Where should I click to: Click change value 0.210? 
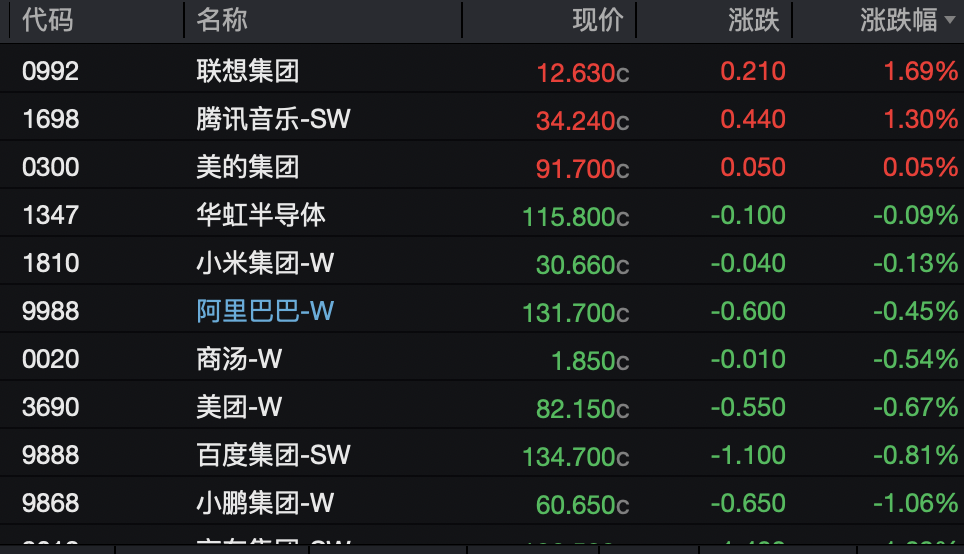(753, 71)
